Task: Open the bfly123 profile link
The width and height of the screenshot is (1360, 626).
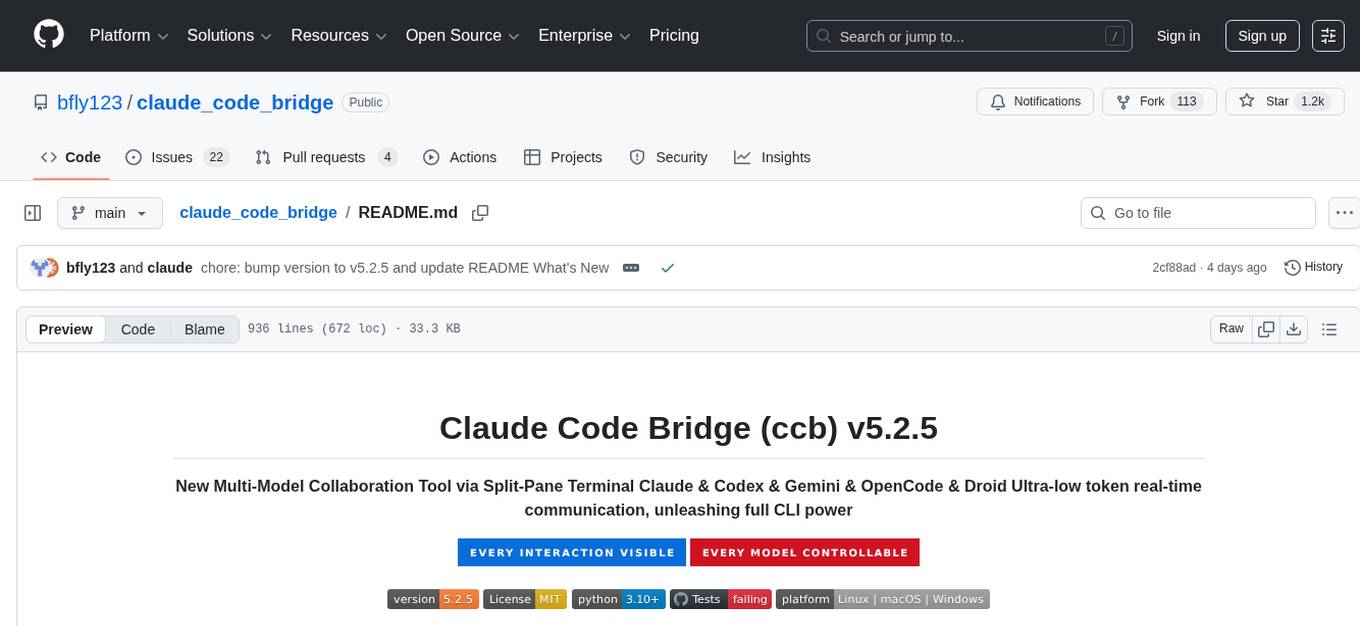Action: click(x=89, y=102)
